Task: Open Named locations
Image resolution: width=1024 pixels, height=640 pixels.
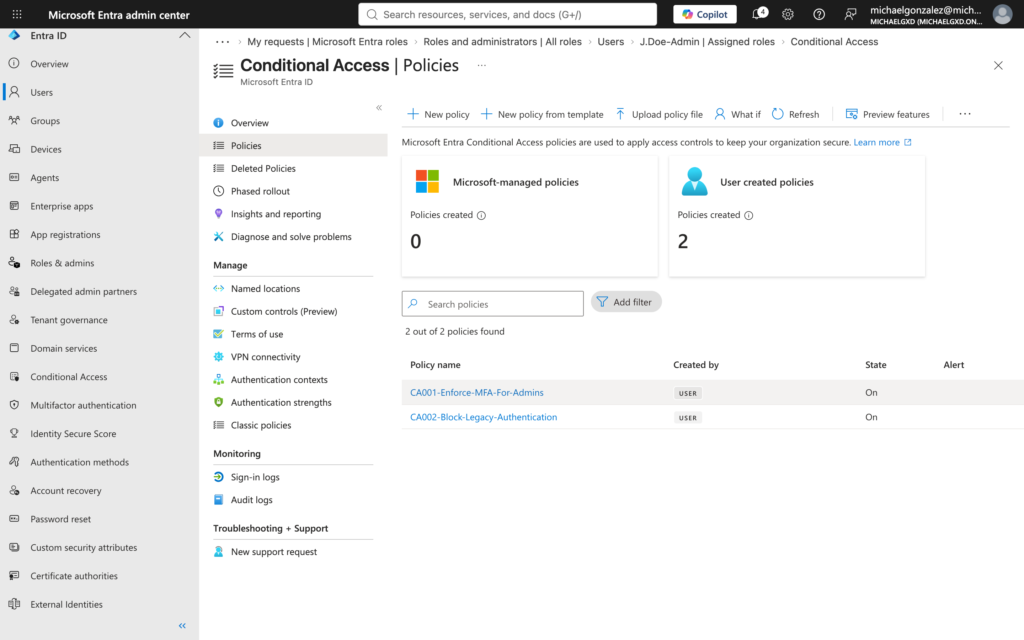Action: pos(265,289)
